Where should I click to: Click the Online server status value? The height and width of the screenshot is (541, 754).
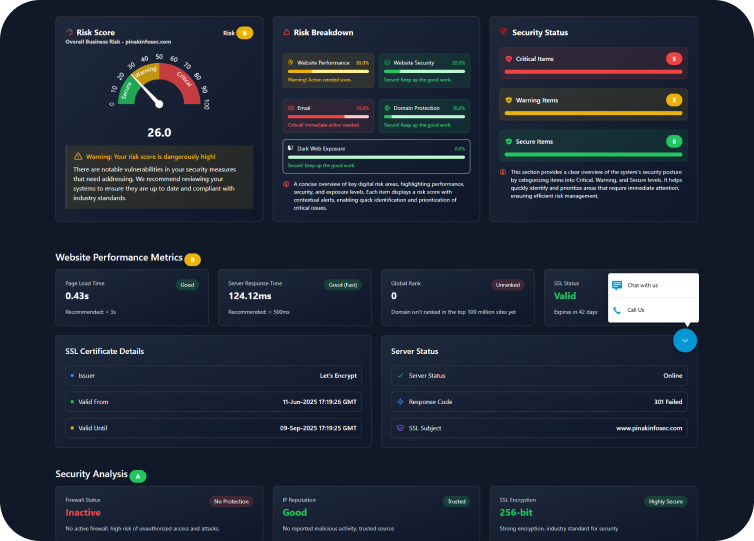pyautogui.click(x=673, y=376)
